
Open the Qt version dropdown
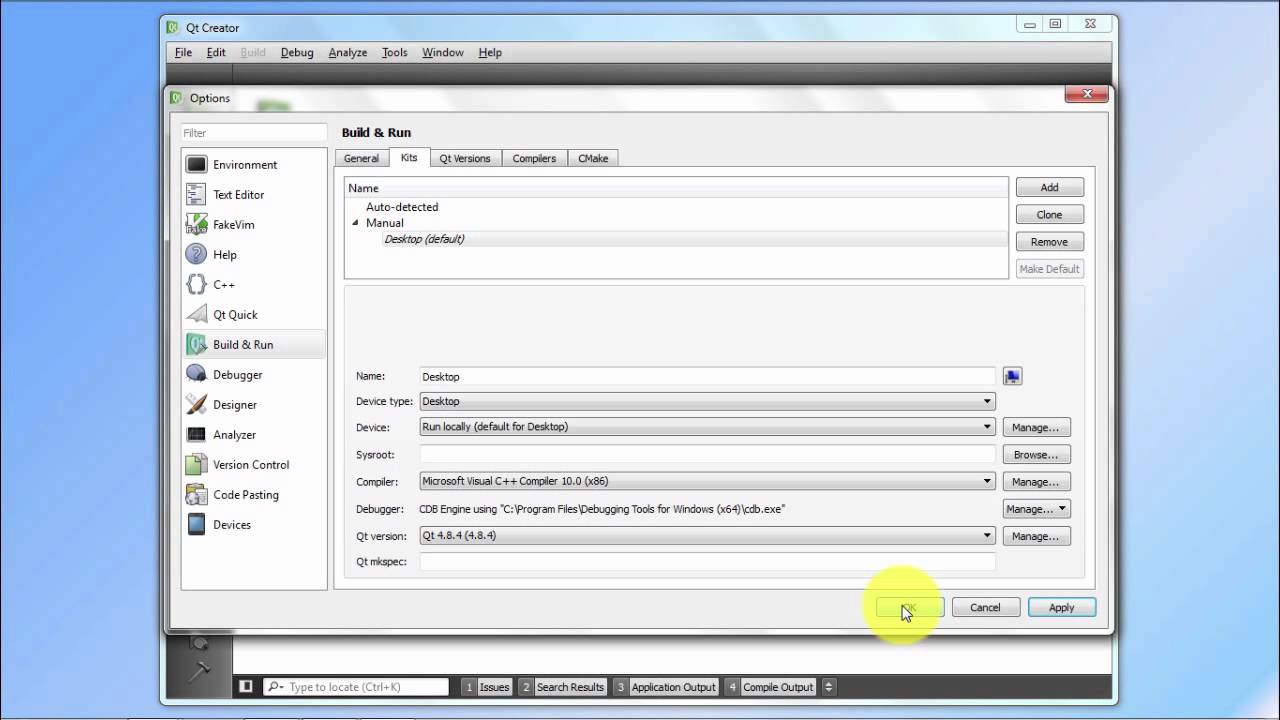(x=707, y=535)
